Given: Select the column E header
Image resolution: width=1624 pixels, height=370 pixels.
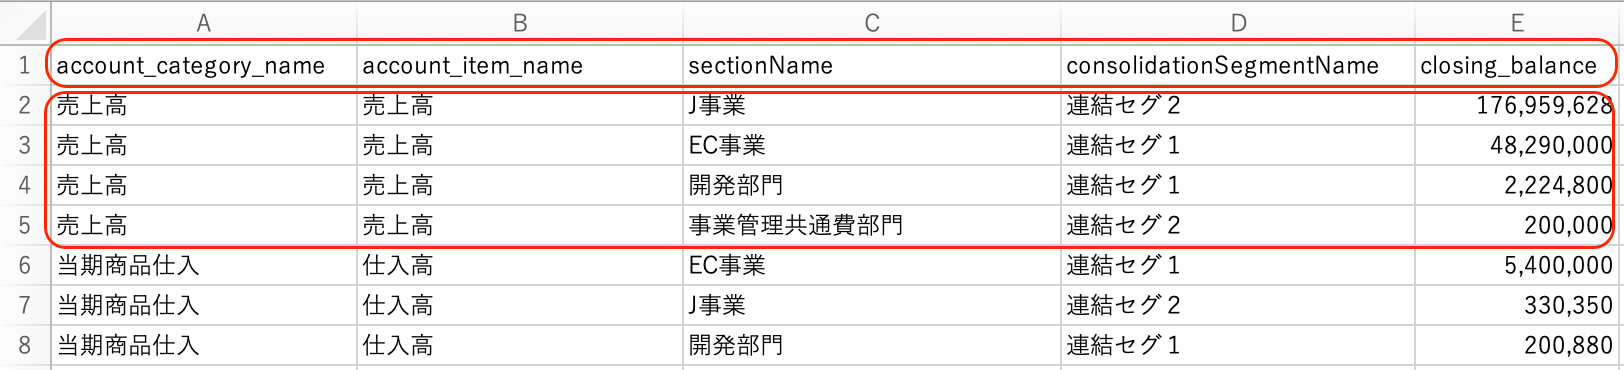Looking at the screenshot, I should pyautogui.click(x=1517, y=22).
